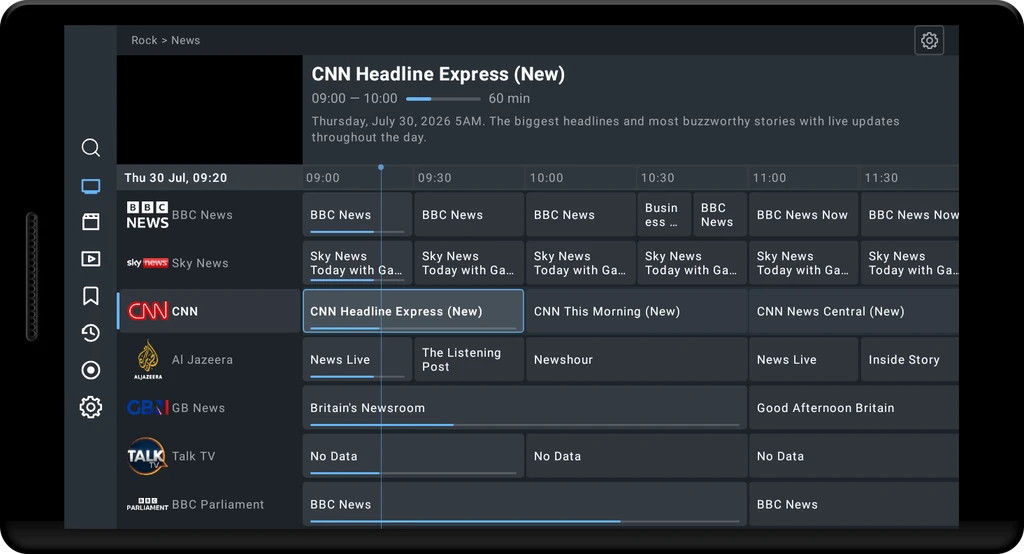
Task: Select CNN This Morning (New) program
Action: (x=636, y=311)
